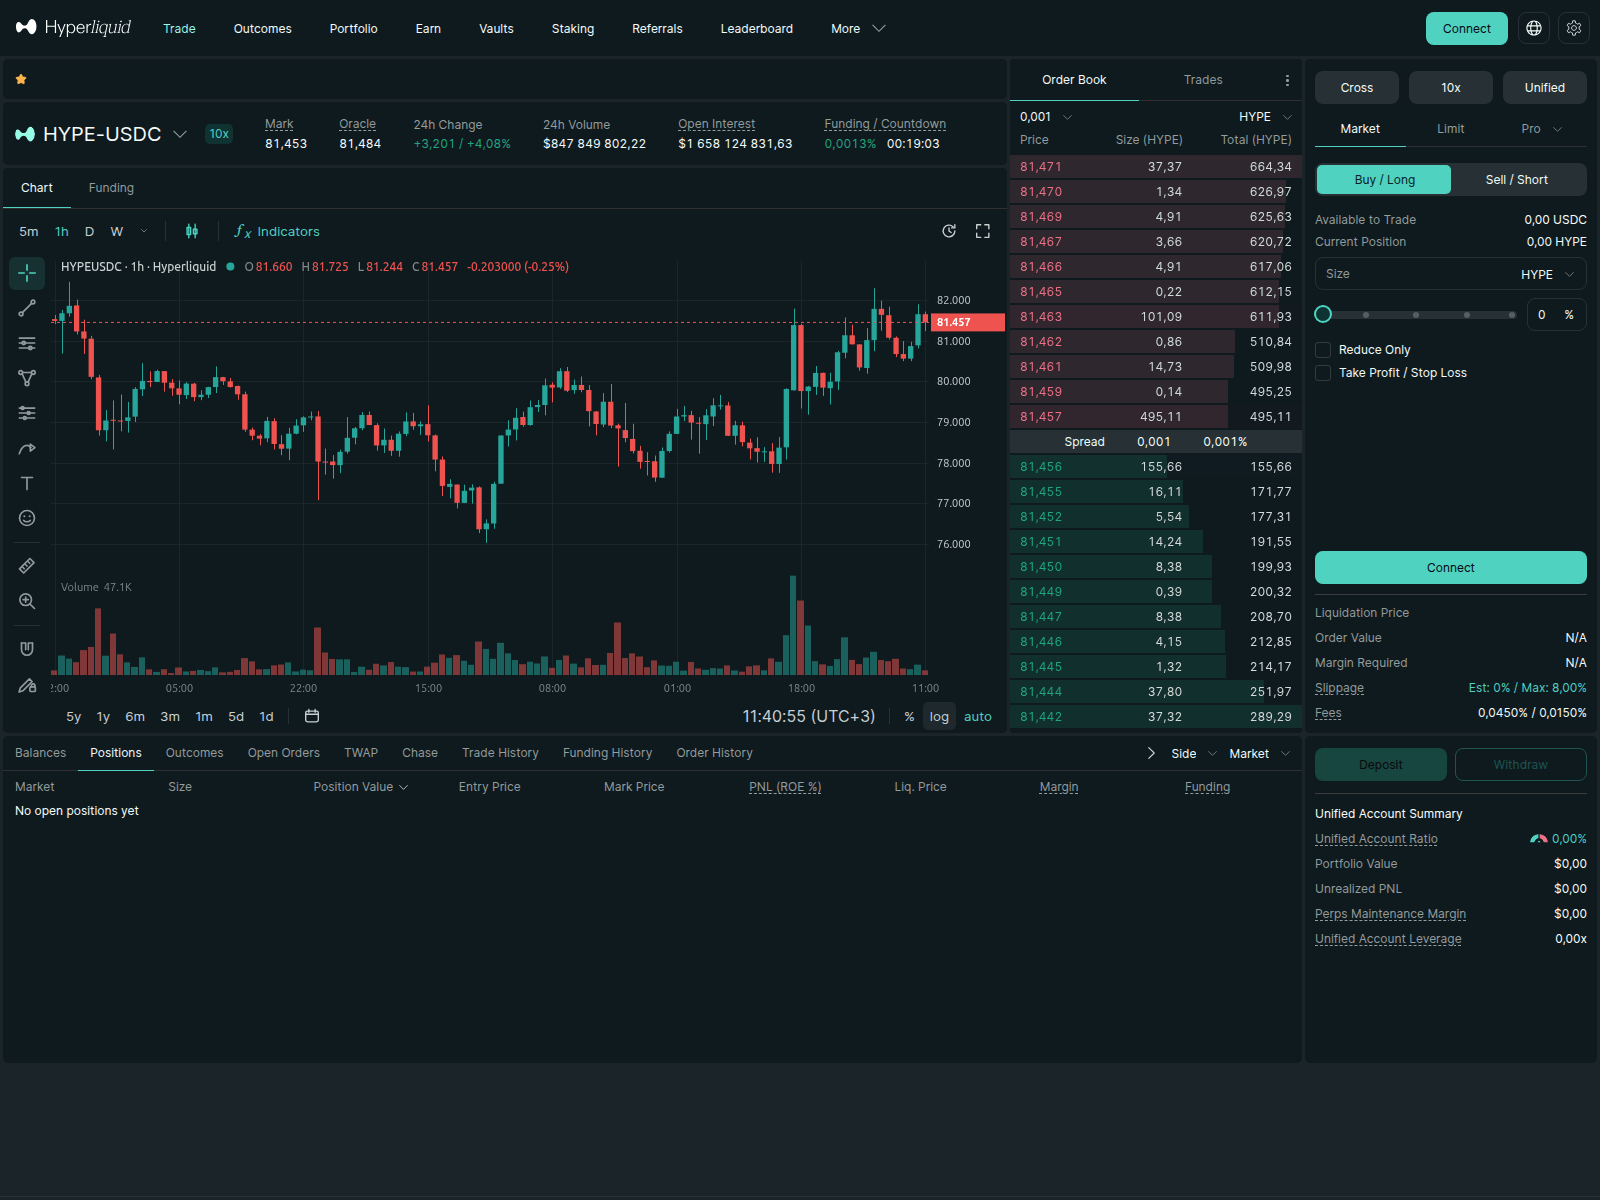
Task: Open the language globe icon
Action: 1534,28
